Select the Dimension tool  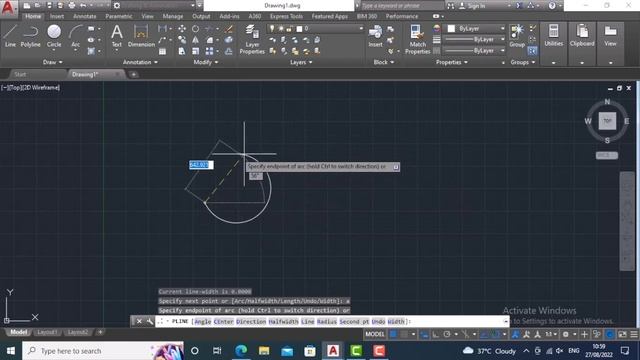click(141, 36)
